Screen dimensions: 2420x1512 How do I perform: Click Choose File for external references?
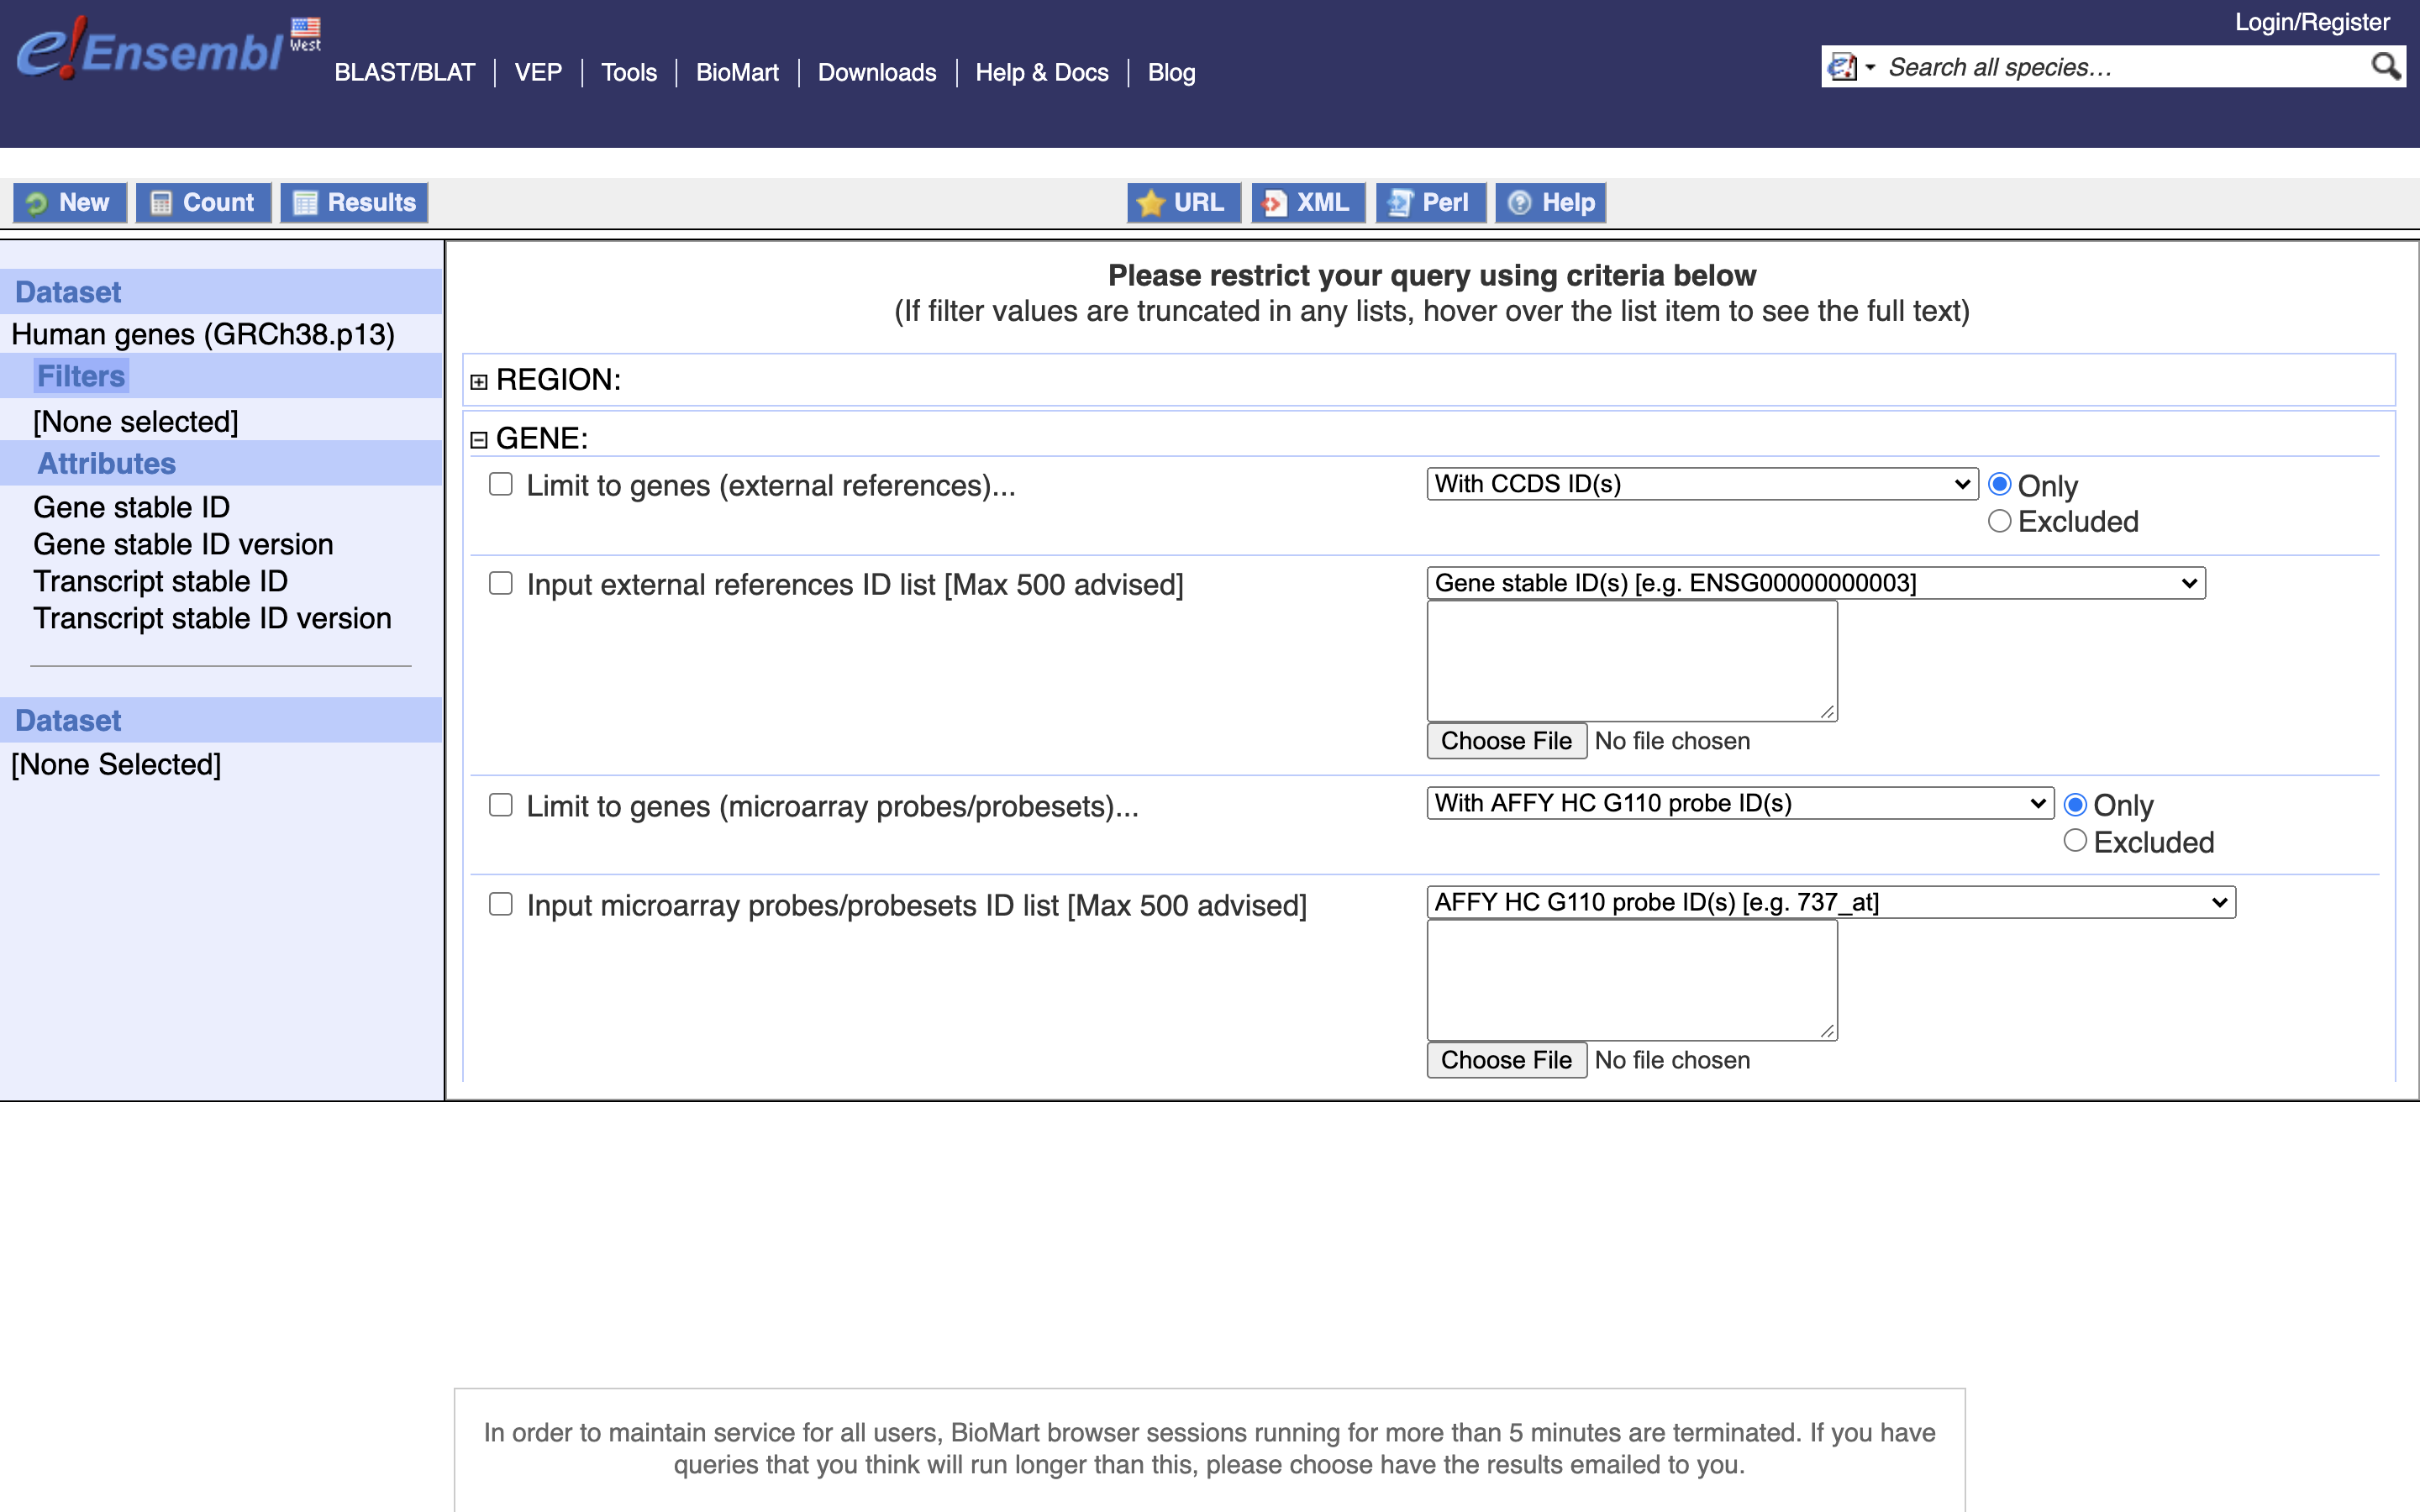(x=1506, y=741)
